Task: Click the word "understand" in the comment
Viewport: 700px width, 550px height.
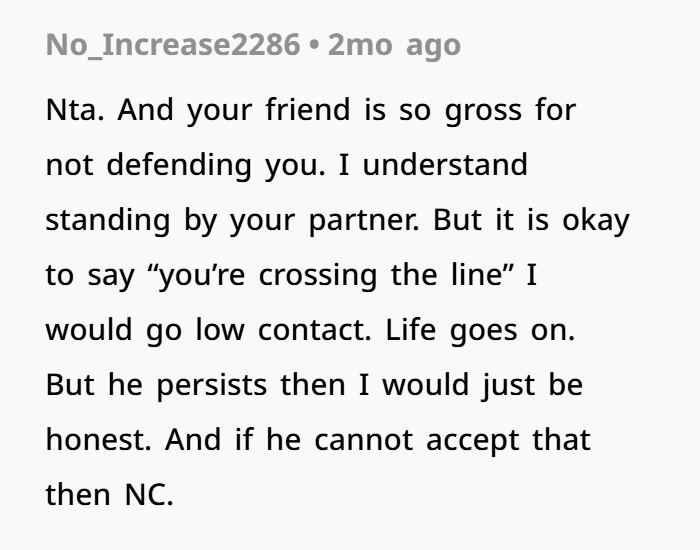Action: coord(445,165)
